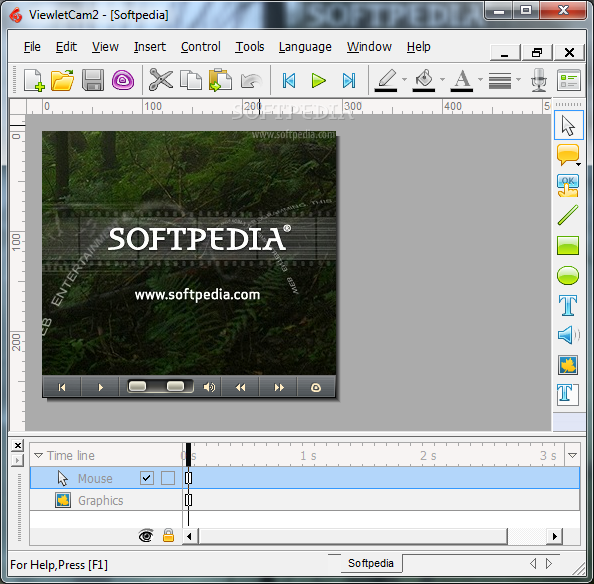The width and height of the screenshot is (594, 584).
Task: Click the Mouse layer keyframe marker
Action: (x=188, y=478)
